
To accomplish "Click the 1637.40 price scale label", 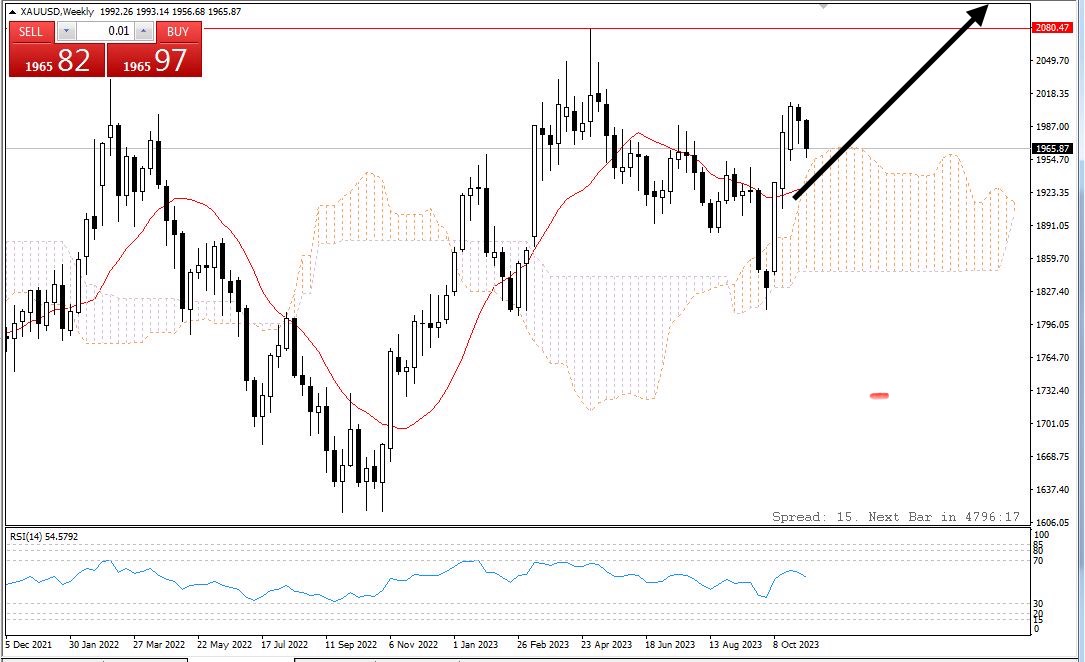I will 1052,490.
